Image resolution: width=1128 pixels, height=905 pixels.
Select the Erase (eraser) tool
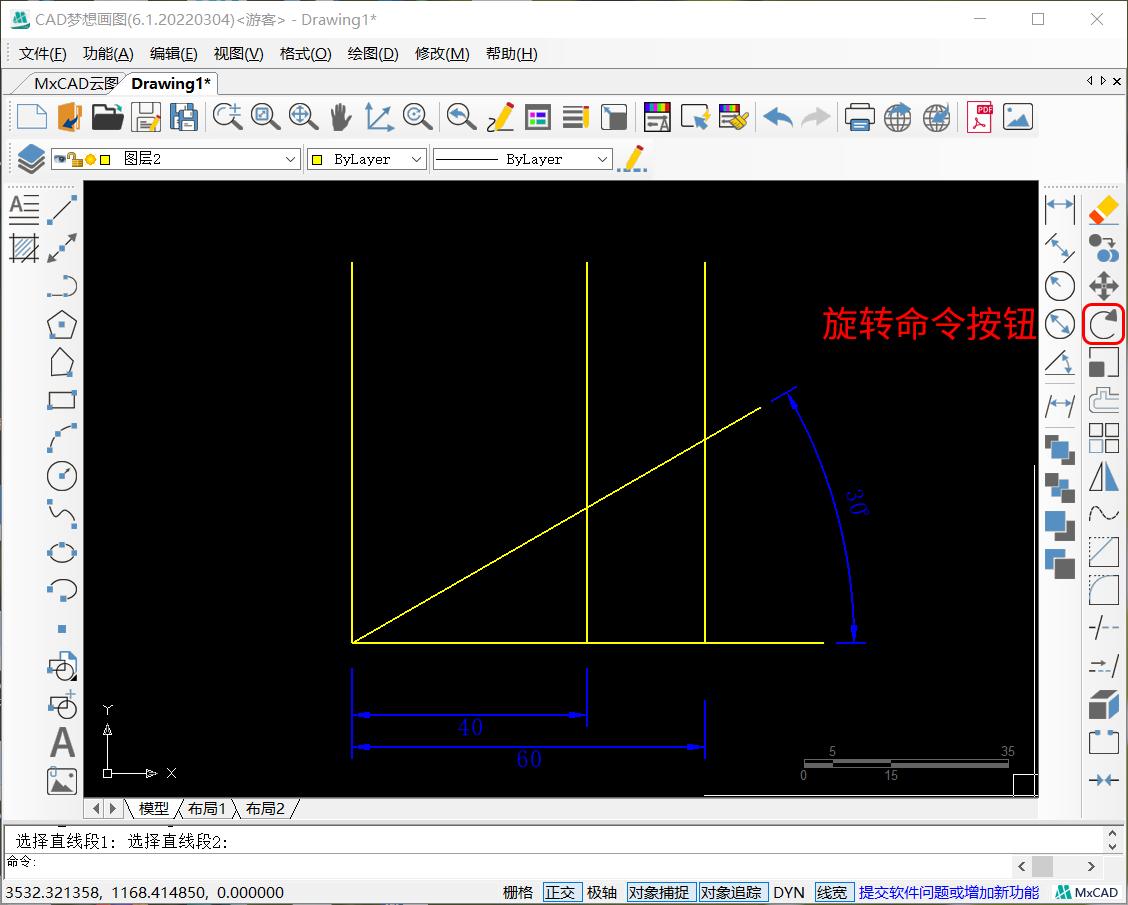pos(1103,209)
